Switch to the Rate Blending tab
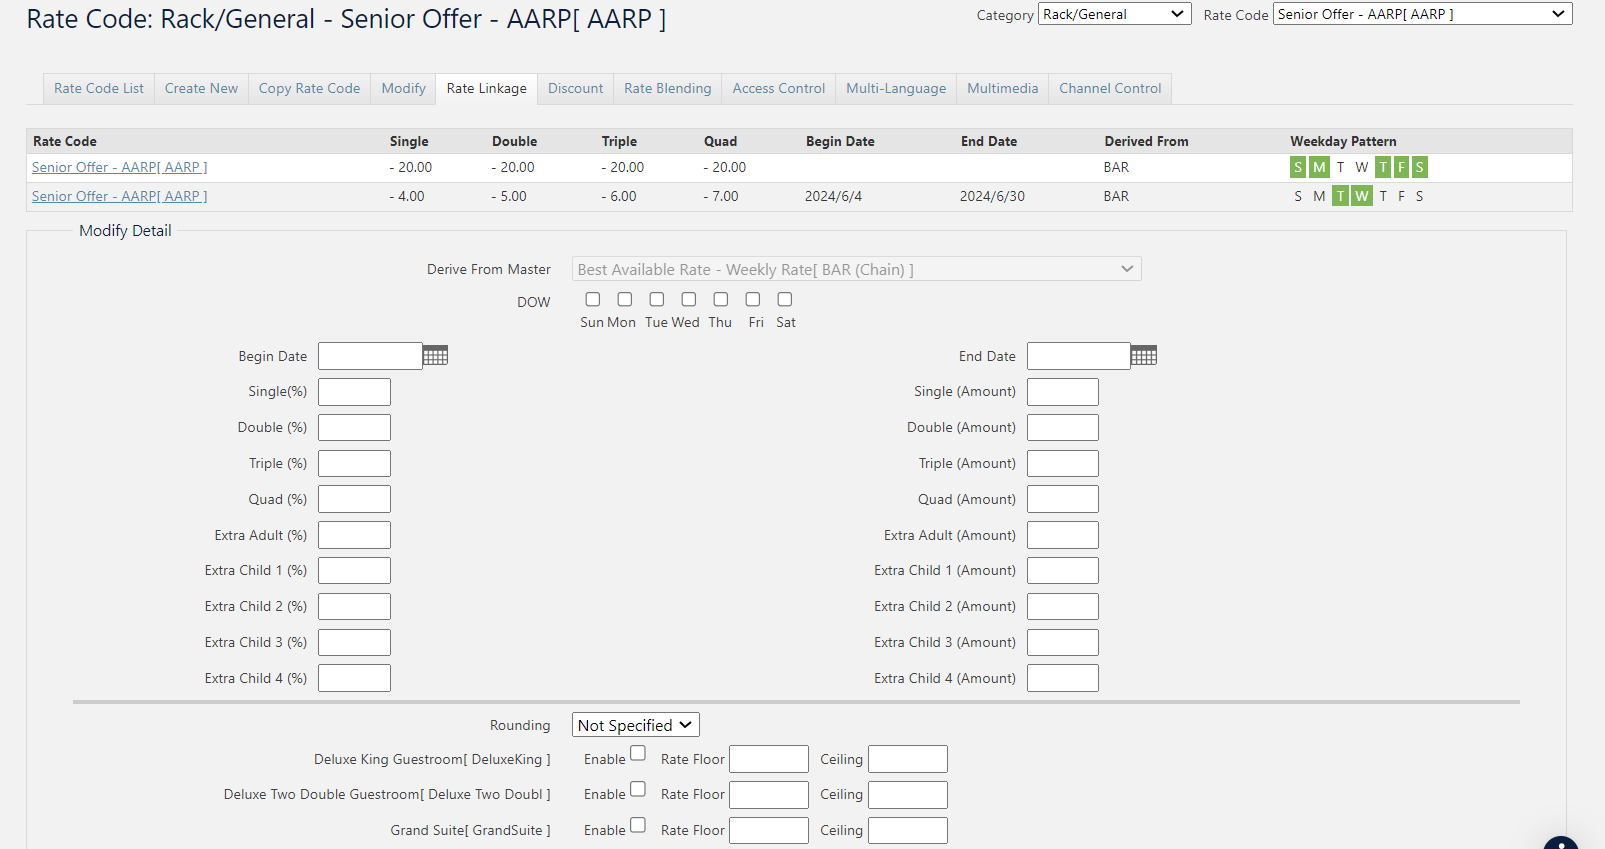This screenshot has height=849, width=1605. (x=667, y=88)
